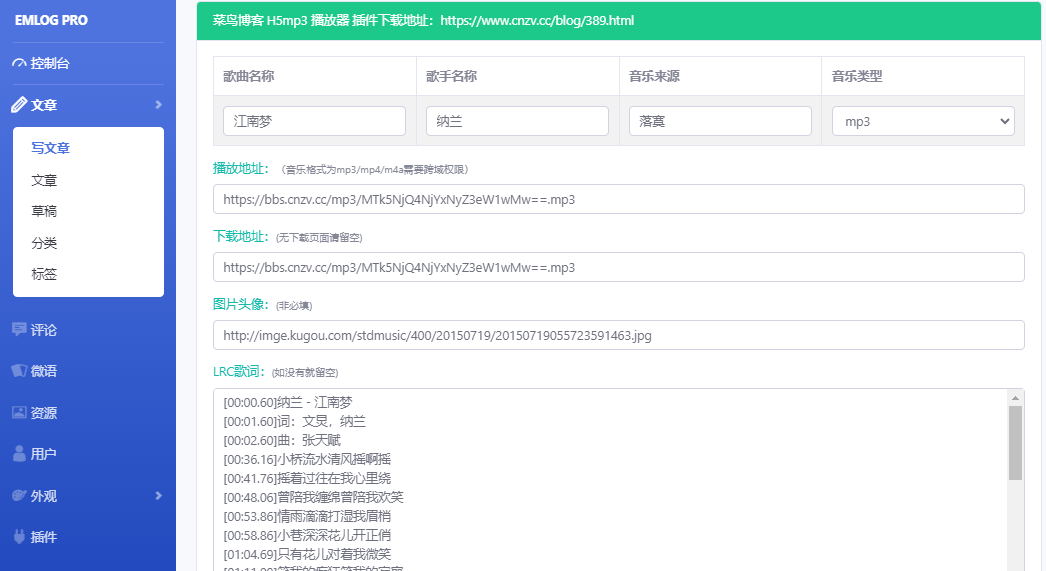Click the 资源 image icon in sidebar

point(19,412)
